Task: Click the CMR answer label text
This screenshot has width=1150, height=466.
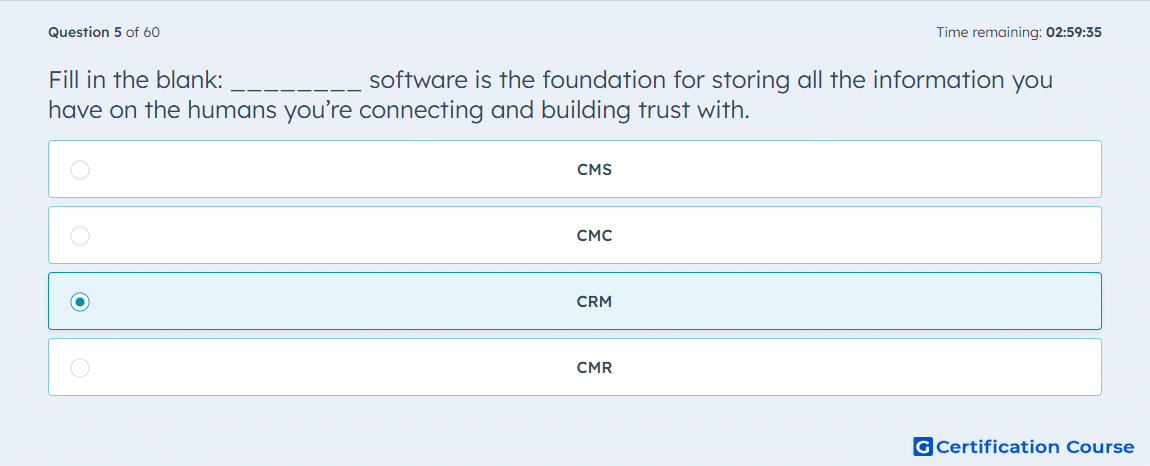Action: point(594,368)
